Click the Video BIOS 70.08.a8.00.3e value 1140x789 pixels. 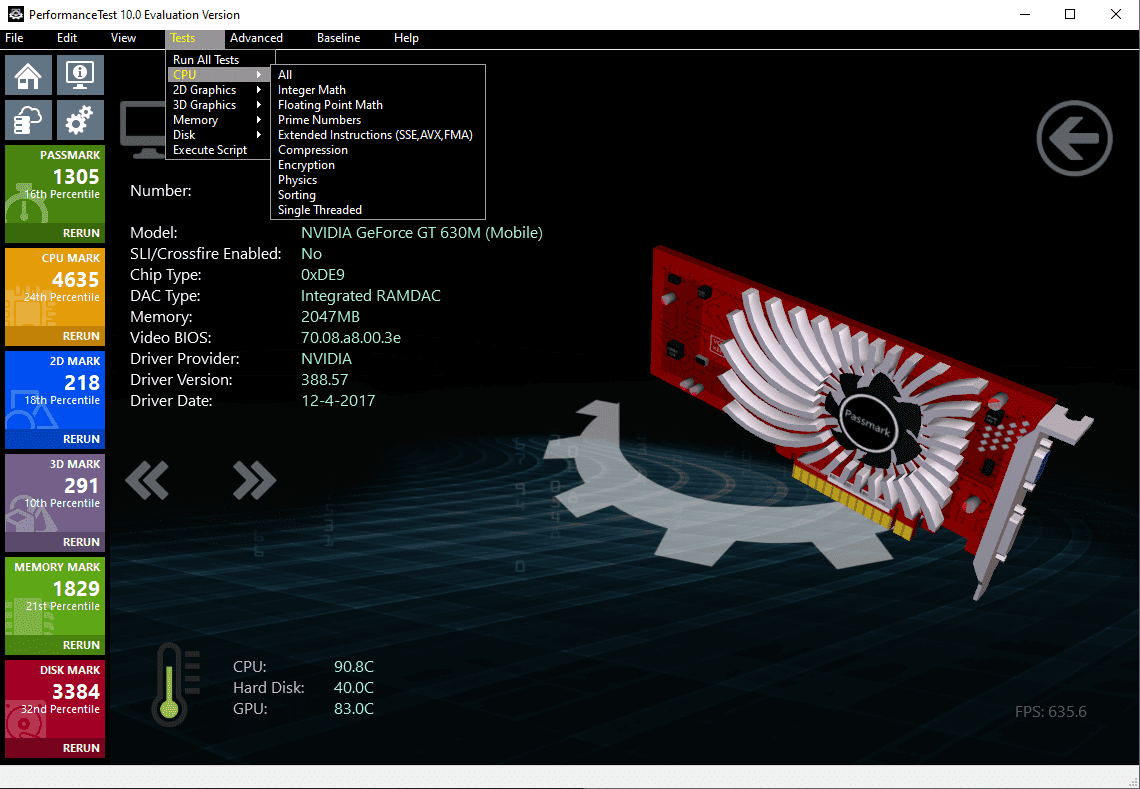(x=351, y=337)
